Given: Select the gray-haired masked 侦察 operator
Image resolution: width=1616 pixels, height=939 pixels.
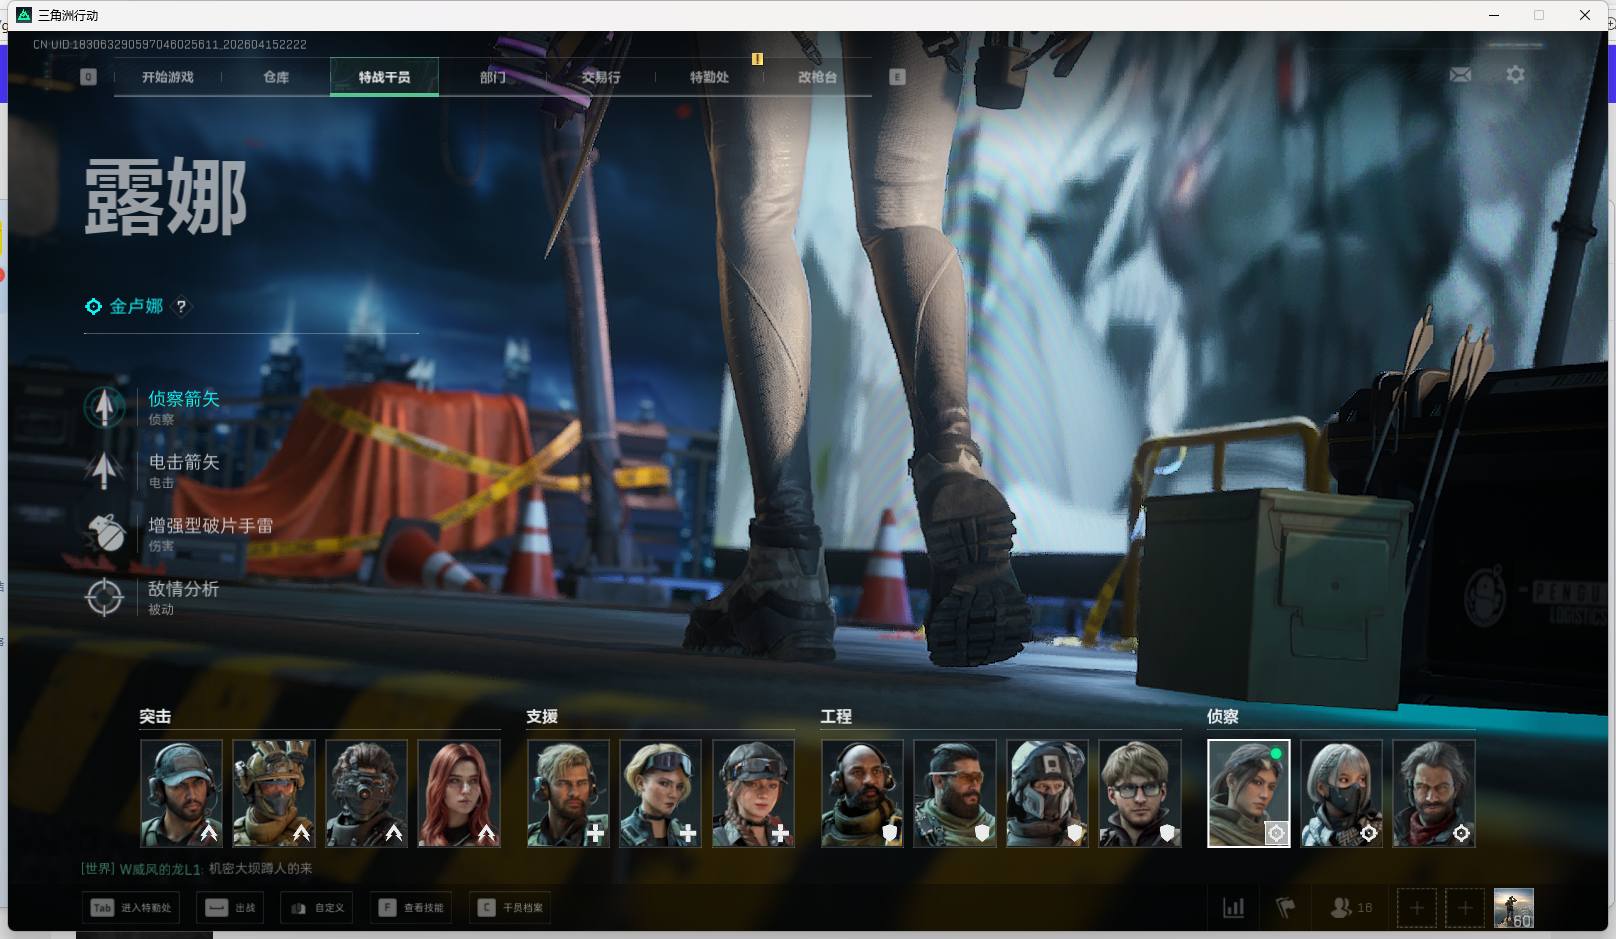Looking at the screenshot, I should [x=1341, y=793].
